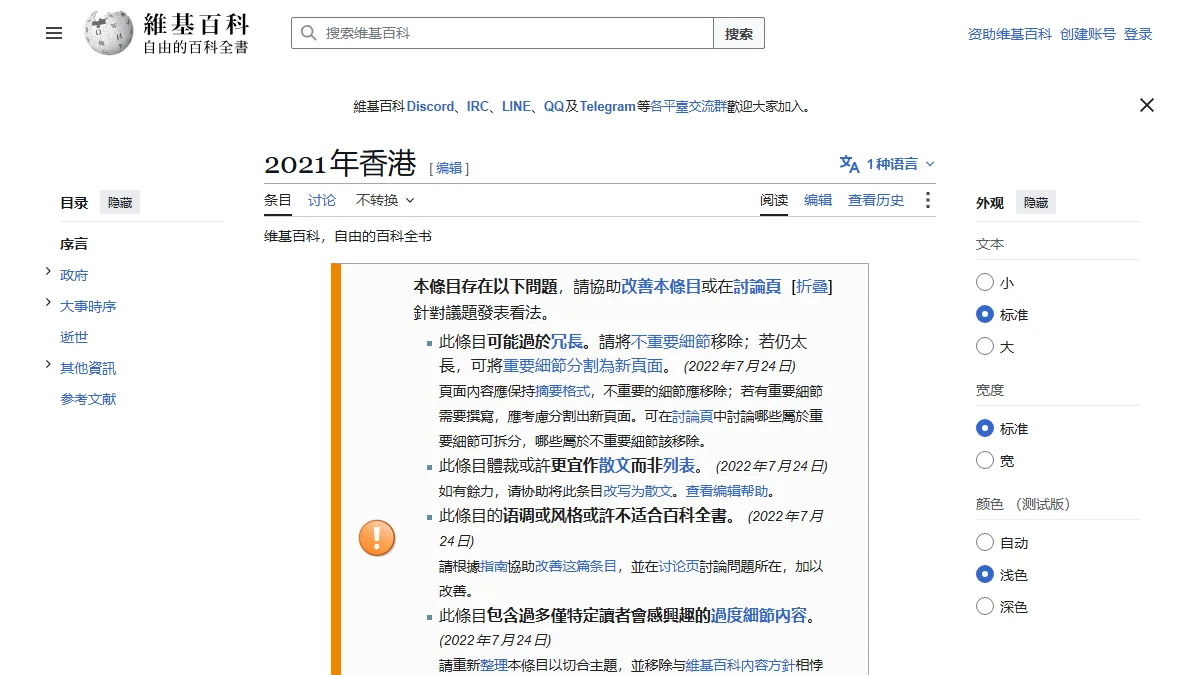This screenshot has width=1200, height=675.
Task: Click the 討論頁 link in notice header
Action: click(757, 286)
